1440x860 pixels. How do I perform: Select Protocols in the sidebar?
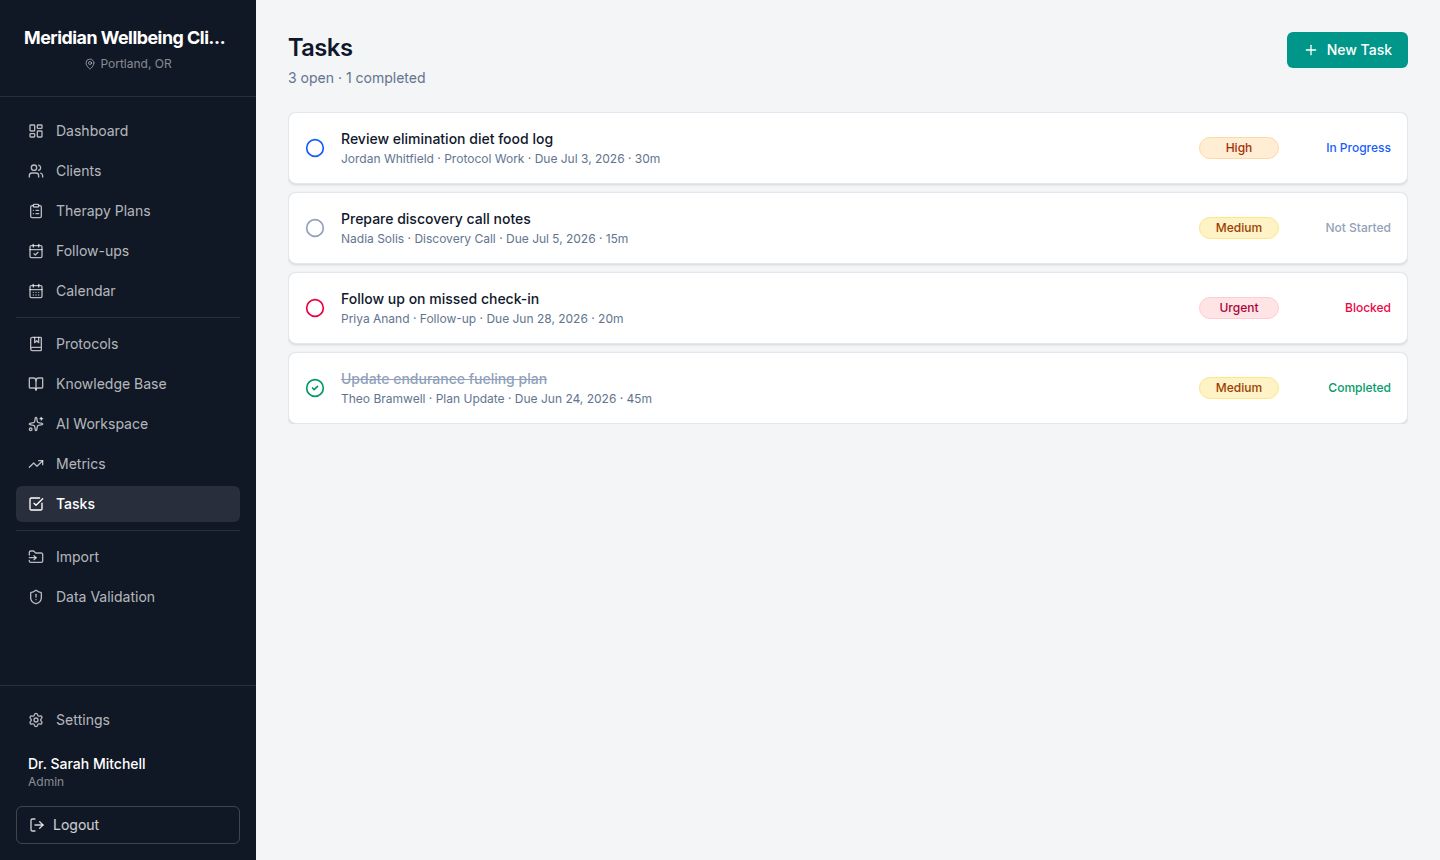(128, 344)
